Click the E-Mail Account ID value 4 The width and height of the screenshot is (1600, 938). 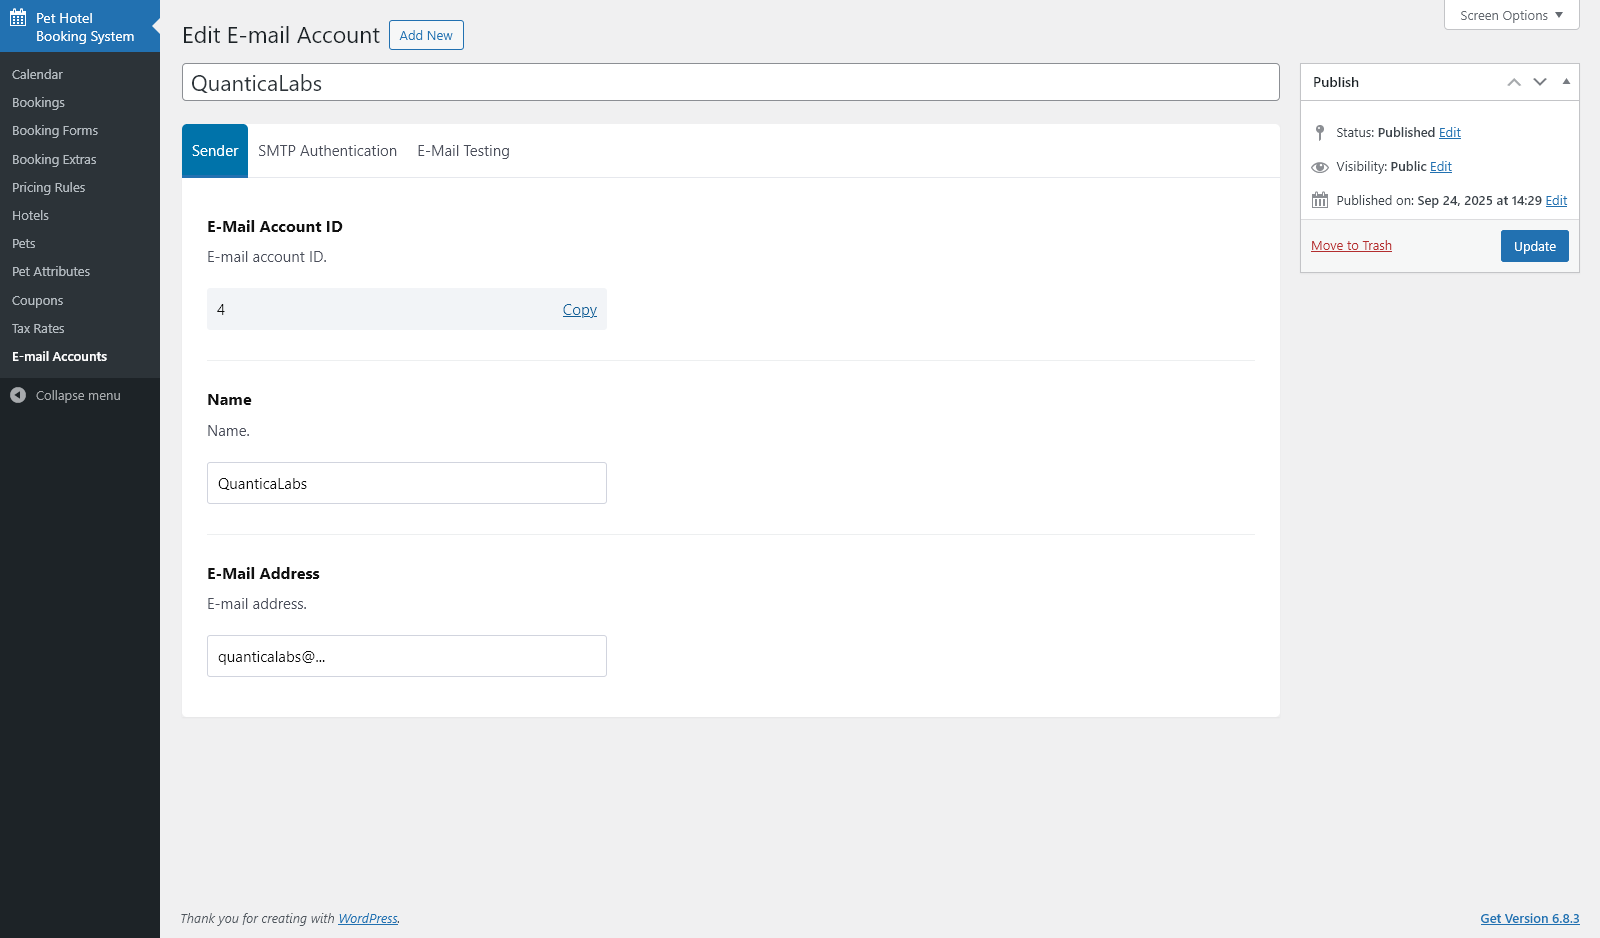[x=221, y=310]
